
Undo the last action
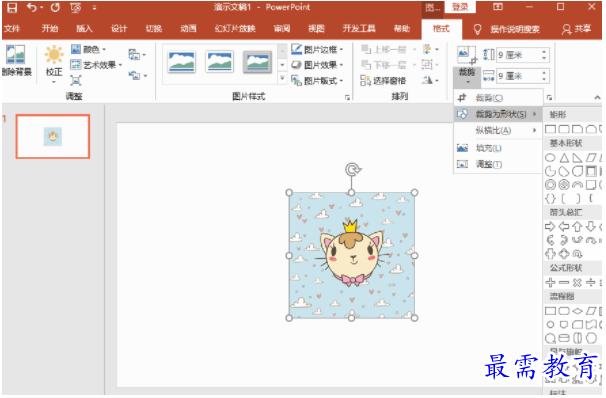point(32,7)
